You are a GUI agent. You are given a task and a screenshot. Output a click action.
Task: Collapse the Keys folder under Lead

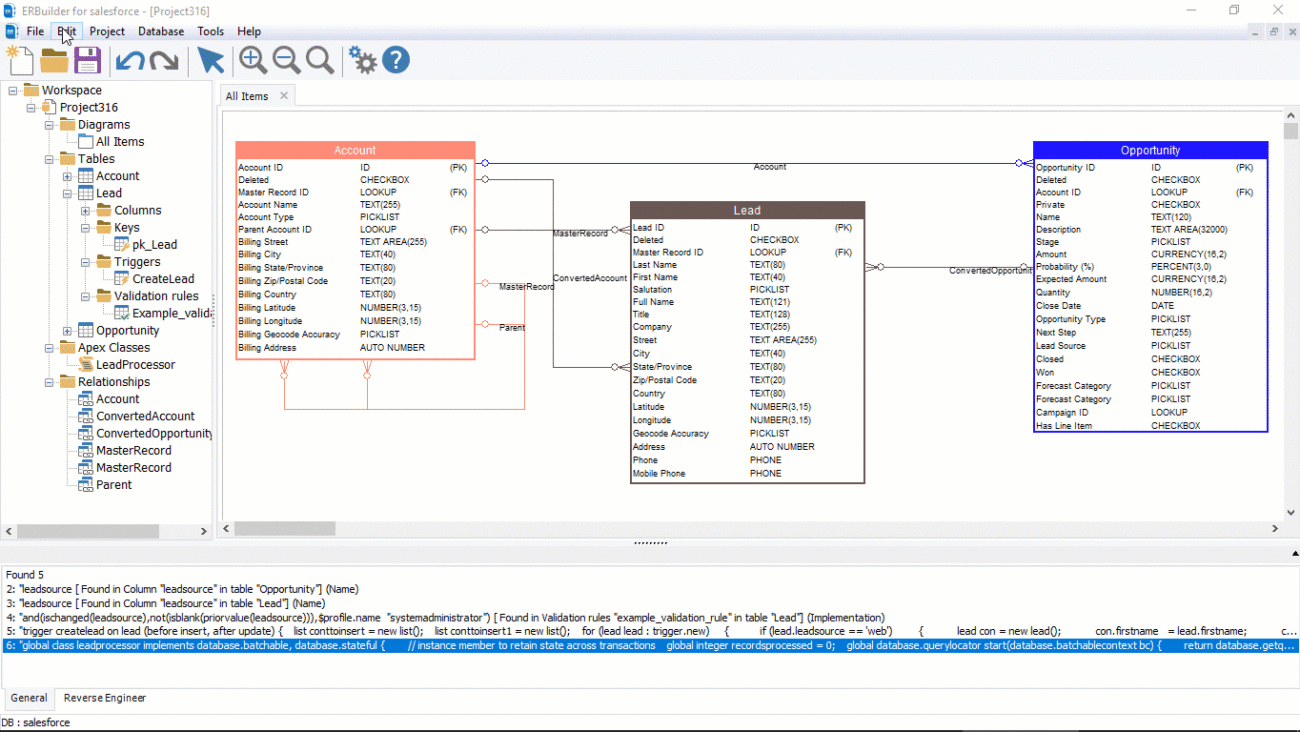(85, 227)
